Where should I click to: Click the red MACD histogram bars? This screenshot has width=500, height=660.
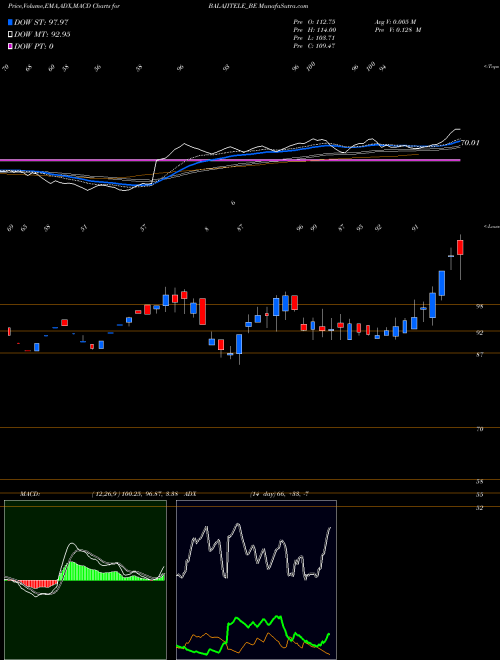tap(38, 584)
